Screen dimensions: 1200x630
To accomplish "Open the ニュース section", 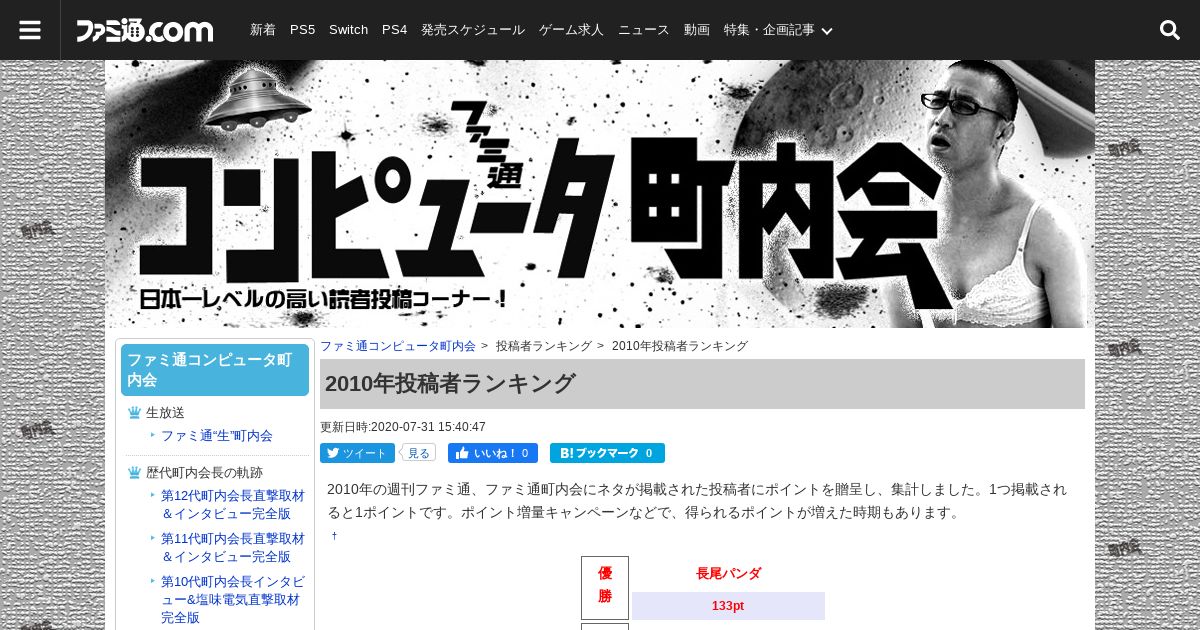I will (x=644, y=30).
